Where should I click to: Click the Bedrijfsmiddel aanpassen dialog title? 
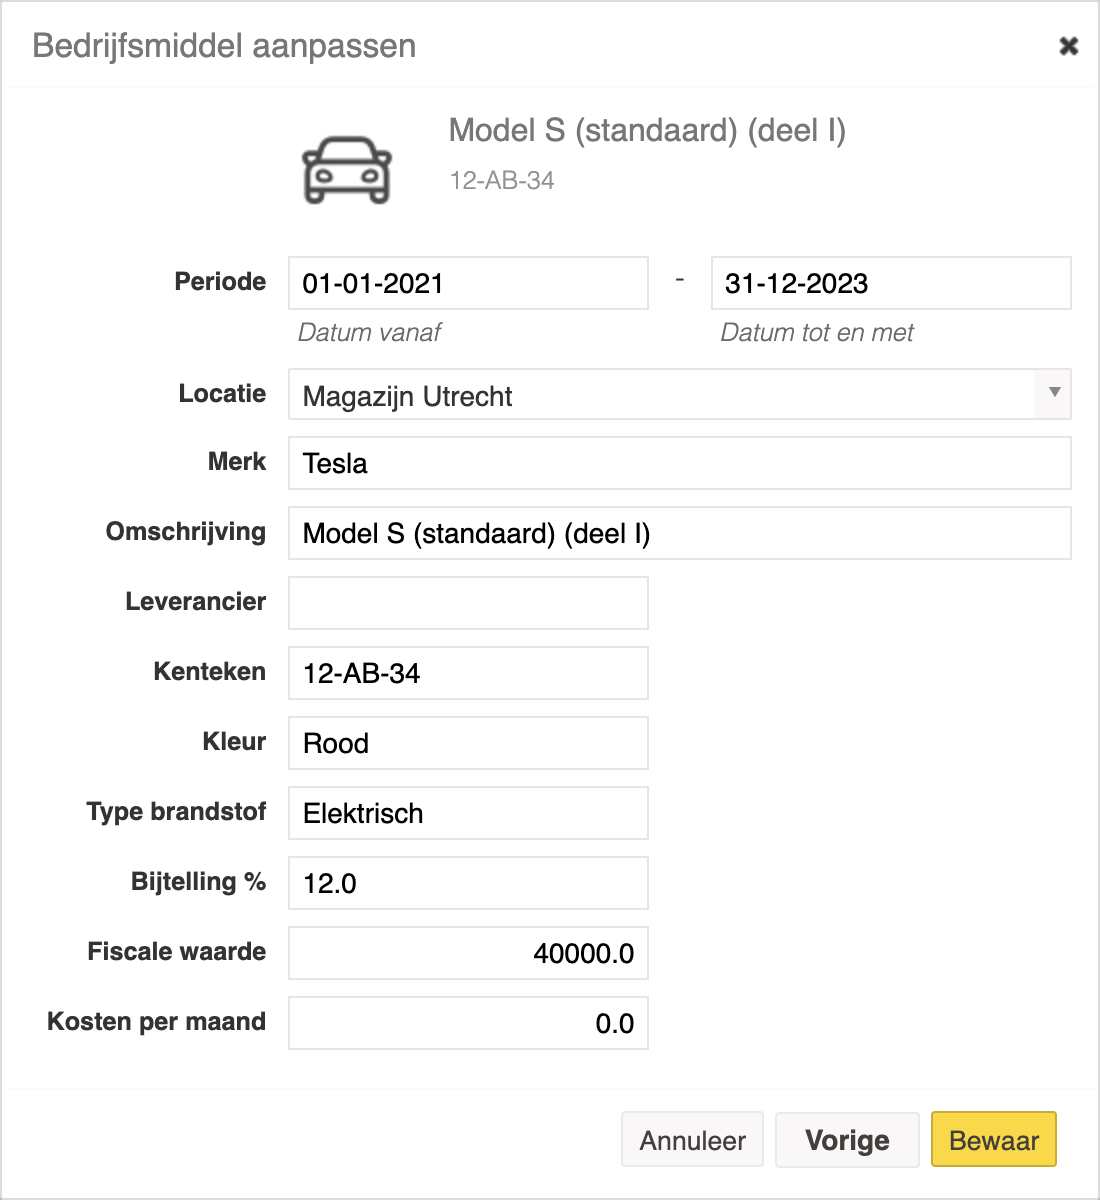tap(224, 46)
